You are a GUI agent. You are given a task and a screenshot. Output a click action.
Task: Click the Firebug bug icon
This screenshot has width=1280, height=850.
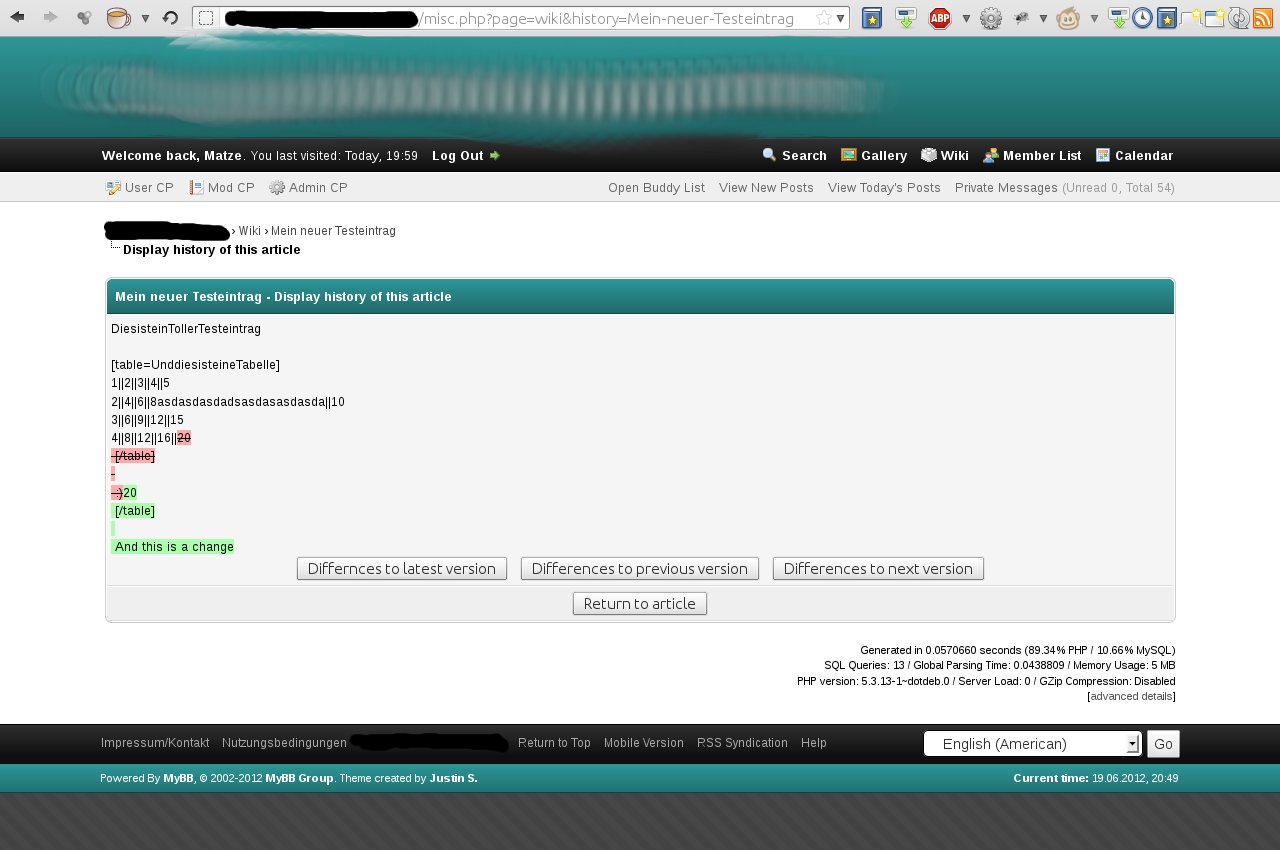(1021, 18)
